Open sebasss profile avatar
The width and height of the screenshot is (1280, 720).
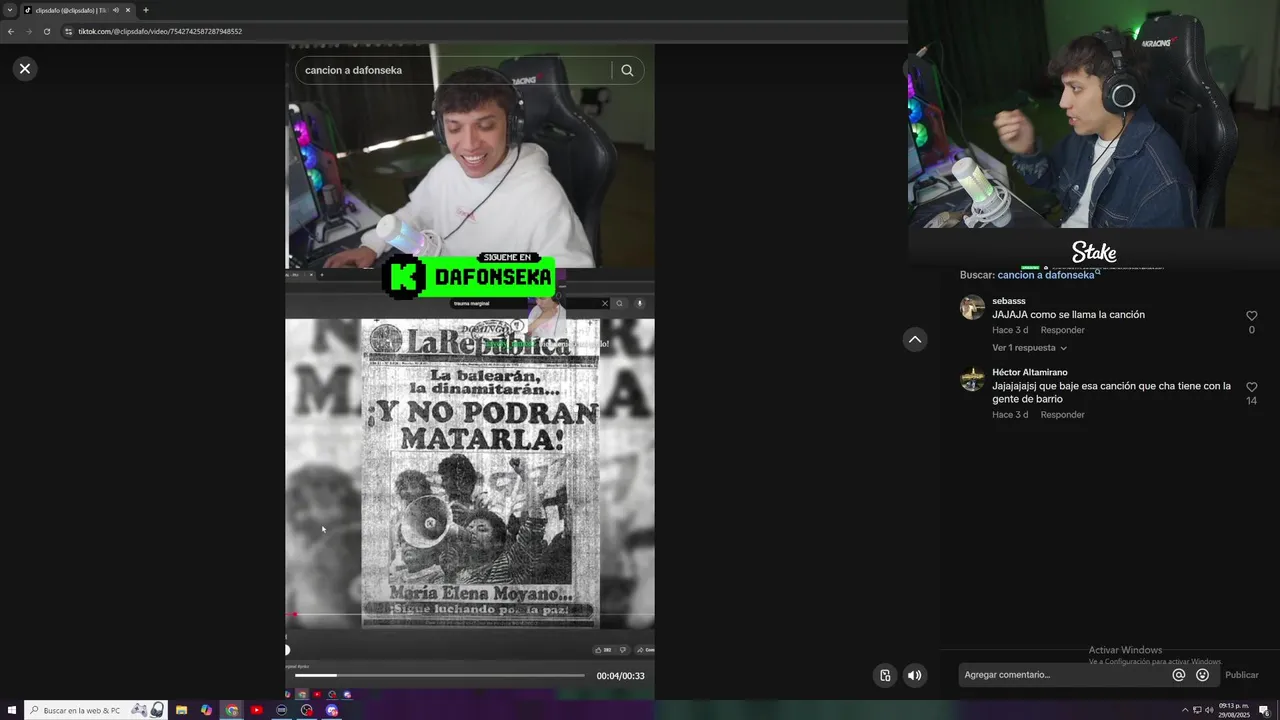tap(972, 307)
